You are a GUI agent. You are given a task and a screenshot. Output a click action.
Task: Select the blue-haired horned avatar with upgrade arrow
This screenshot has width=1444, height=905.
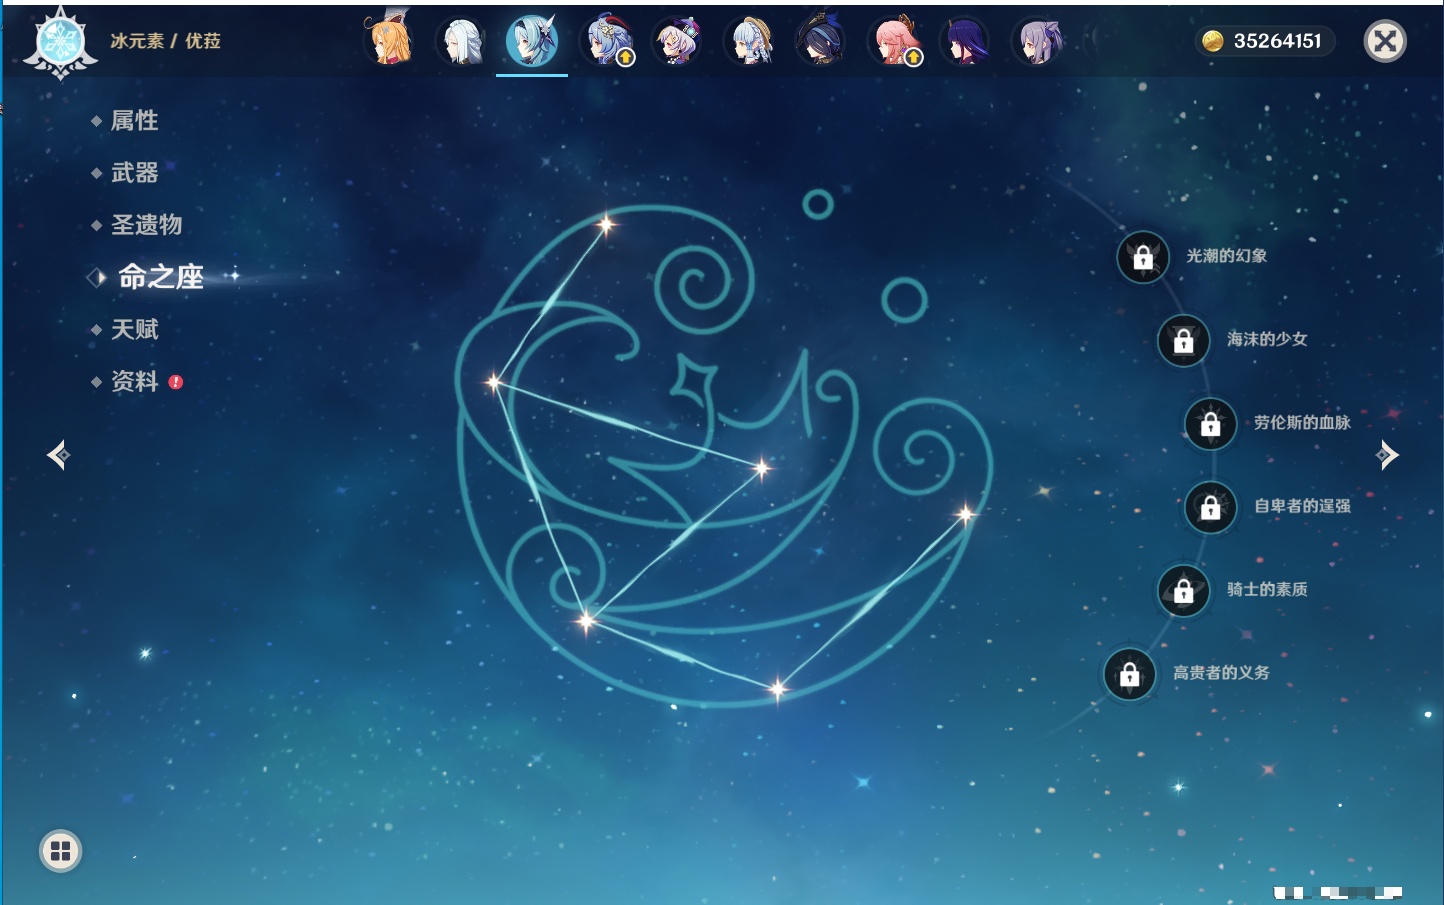tap(607, 42)
